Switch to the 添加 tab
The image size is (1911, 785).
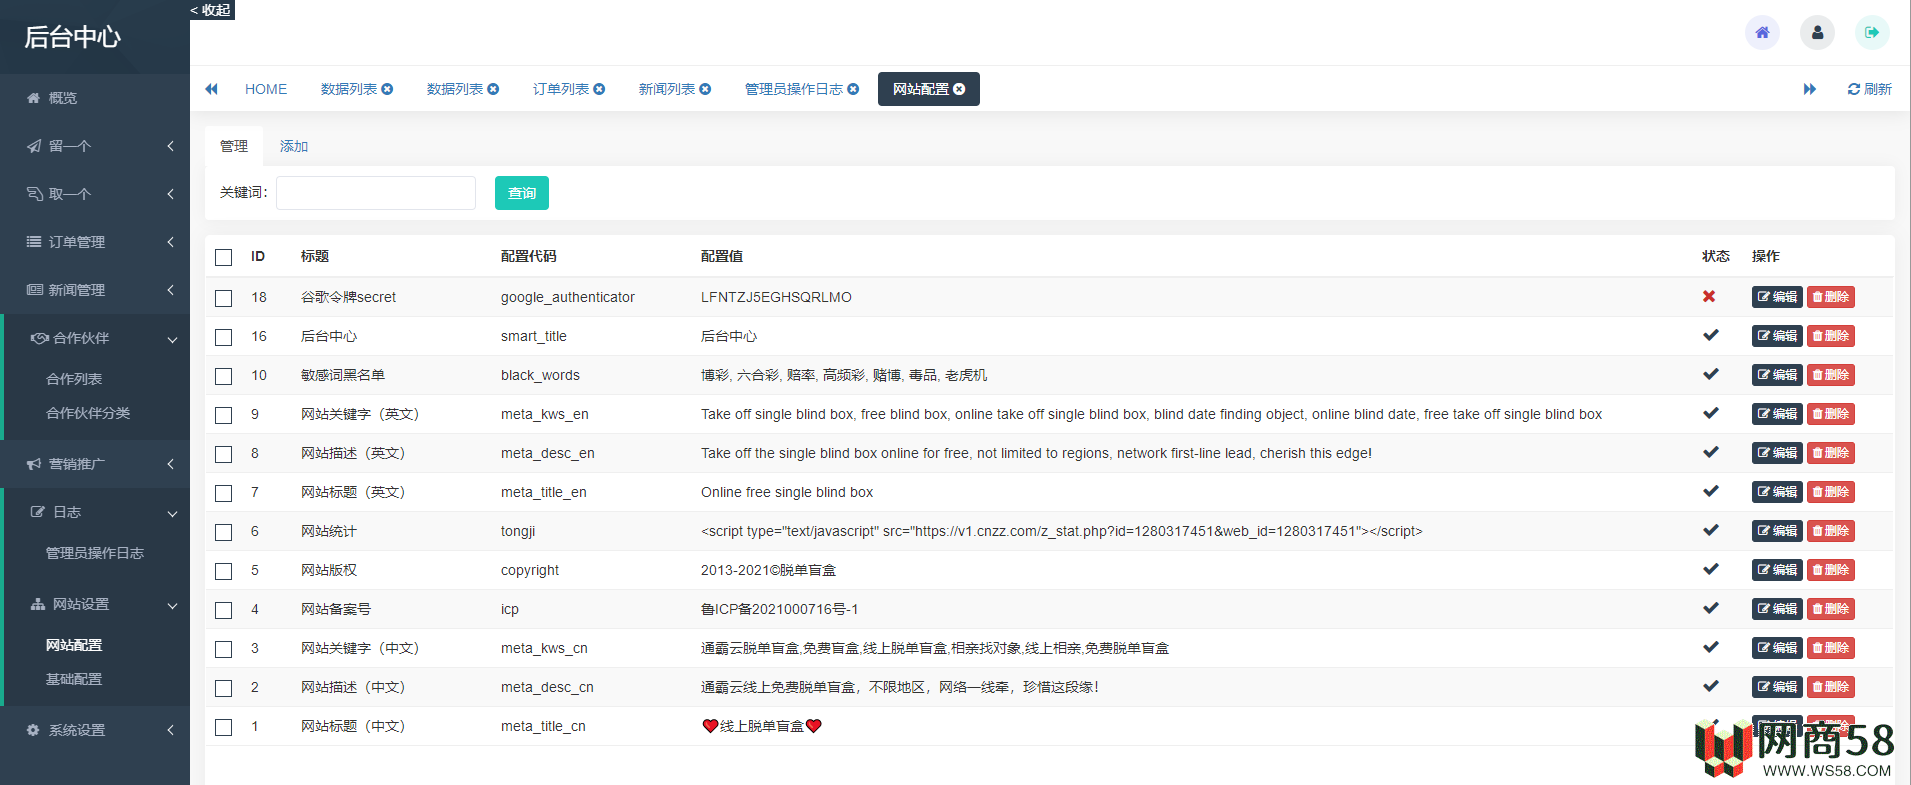pos(294,146)
